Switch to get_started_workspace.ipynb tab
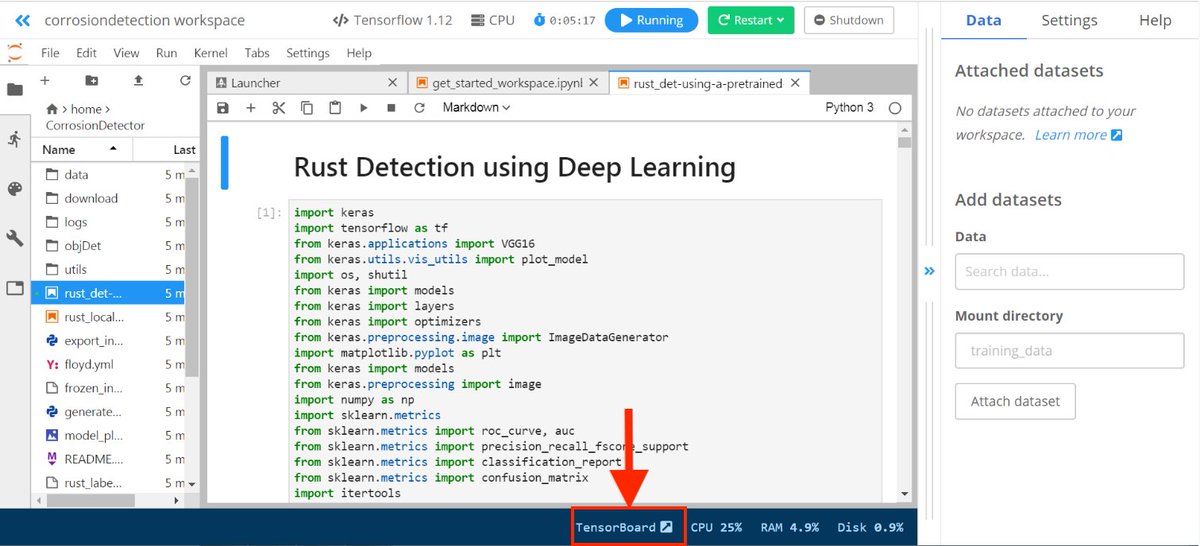The image size is (1200, 546). tap(508, 83)
